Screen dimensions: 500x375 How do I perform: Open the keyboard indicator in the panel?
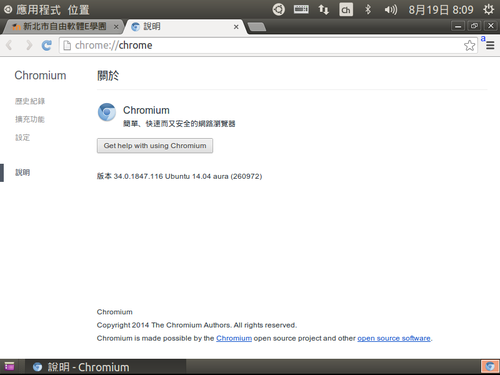[301, 9]
